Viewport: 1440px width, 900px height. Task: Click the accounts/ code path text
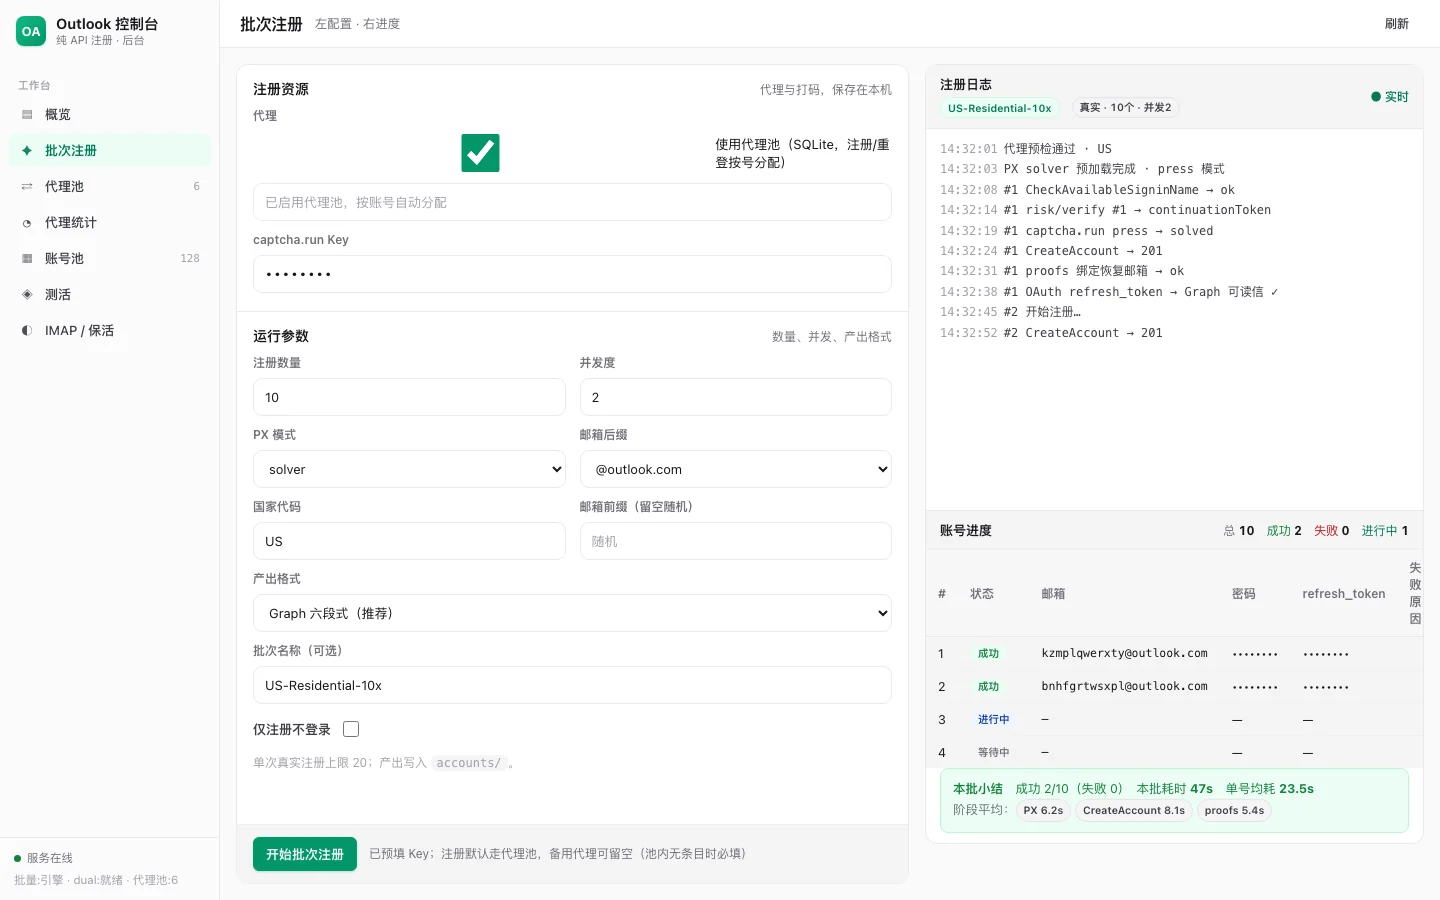(x=469, y=763)
